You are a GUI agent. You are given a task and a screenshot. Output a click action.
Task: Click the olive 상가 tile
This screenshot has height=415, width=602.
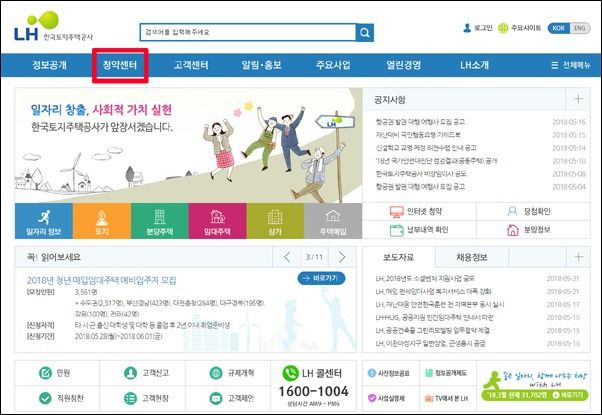pos(275,221)
